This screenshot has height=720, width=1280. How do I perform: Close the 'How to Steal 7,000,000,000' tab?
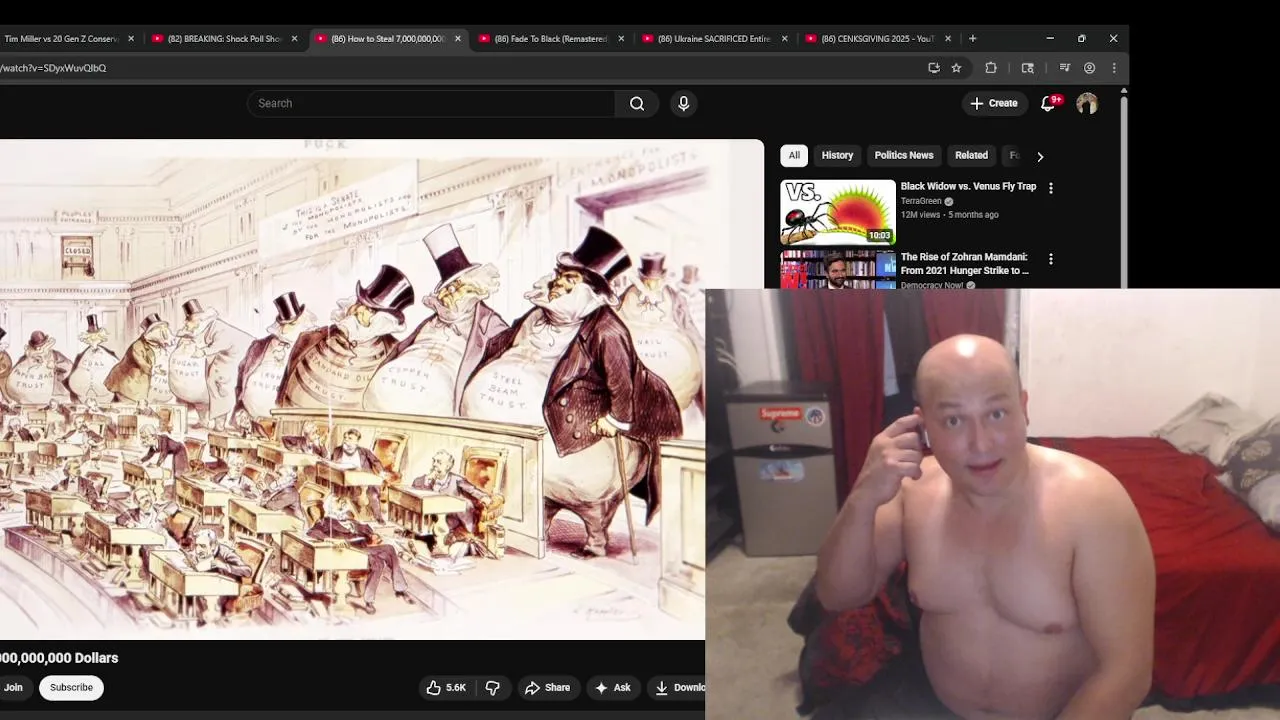(x=458, y=39)
